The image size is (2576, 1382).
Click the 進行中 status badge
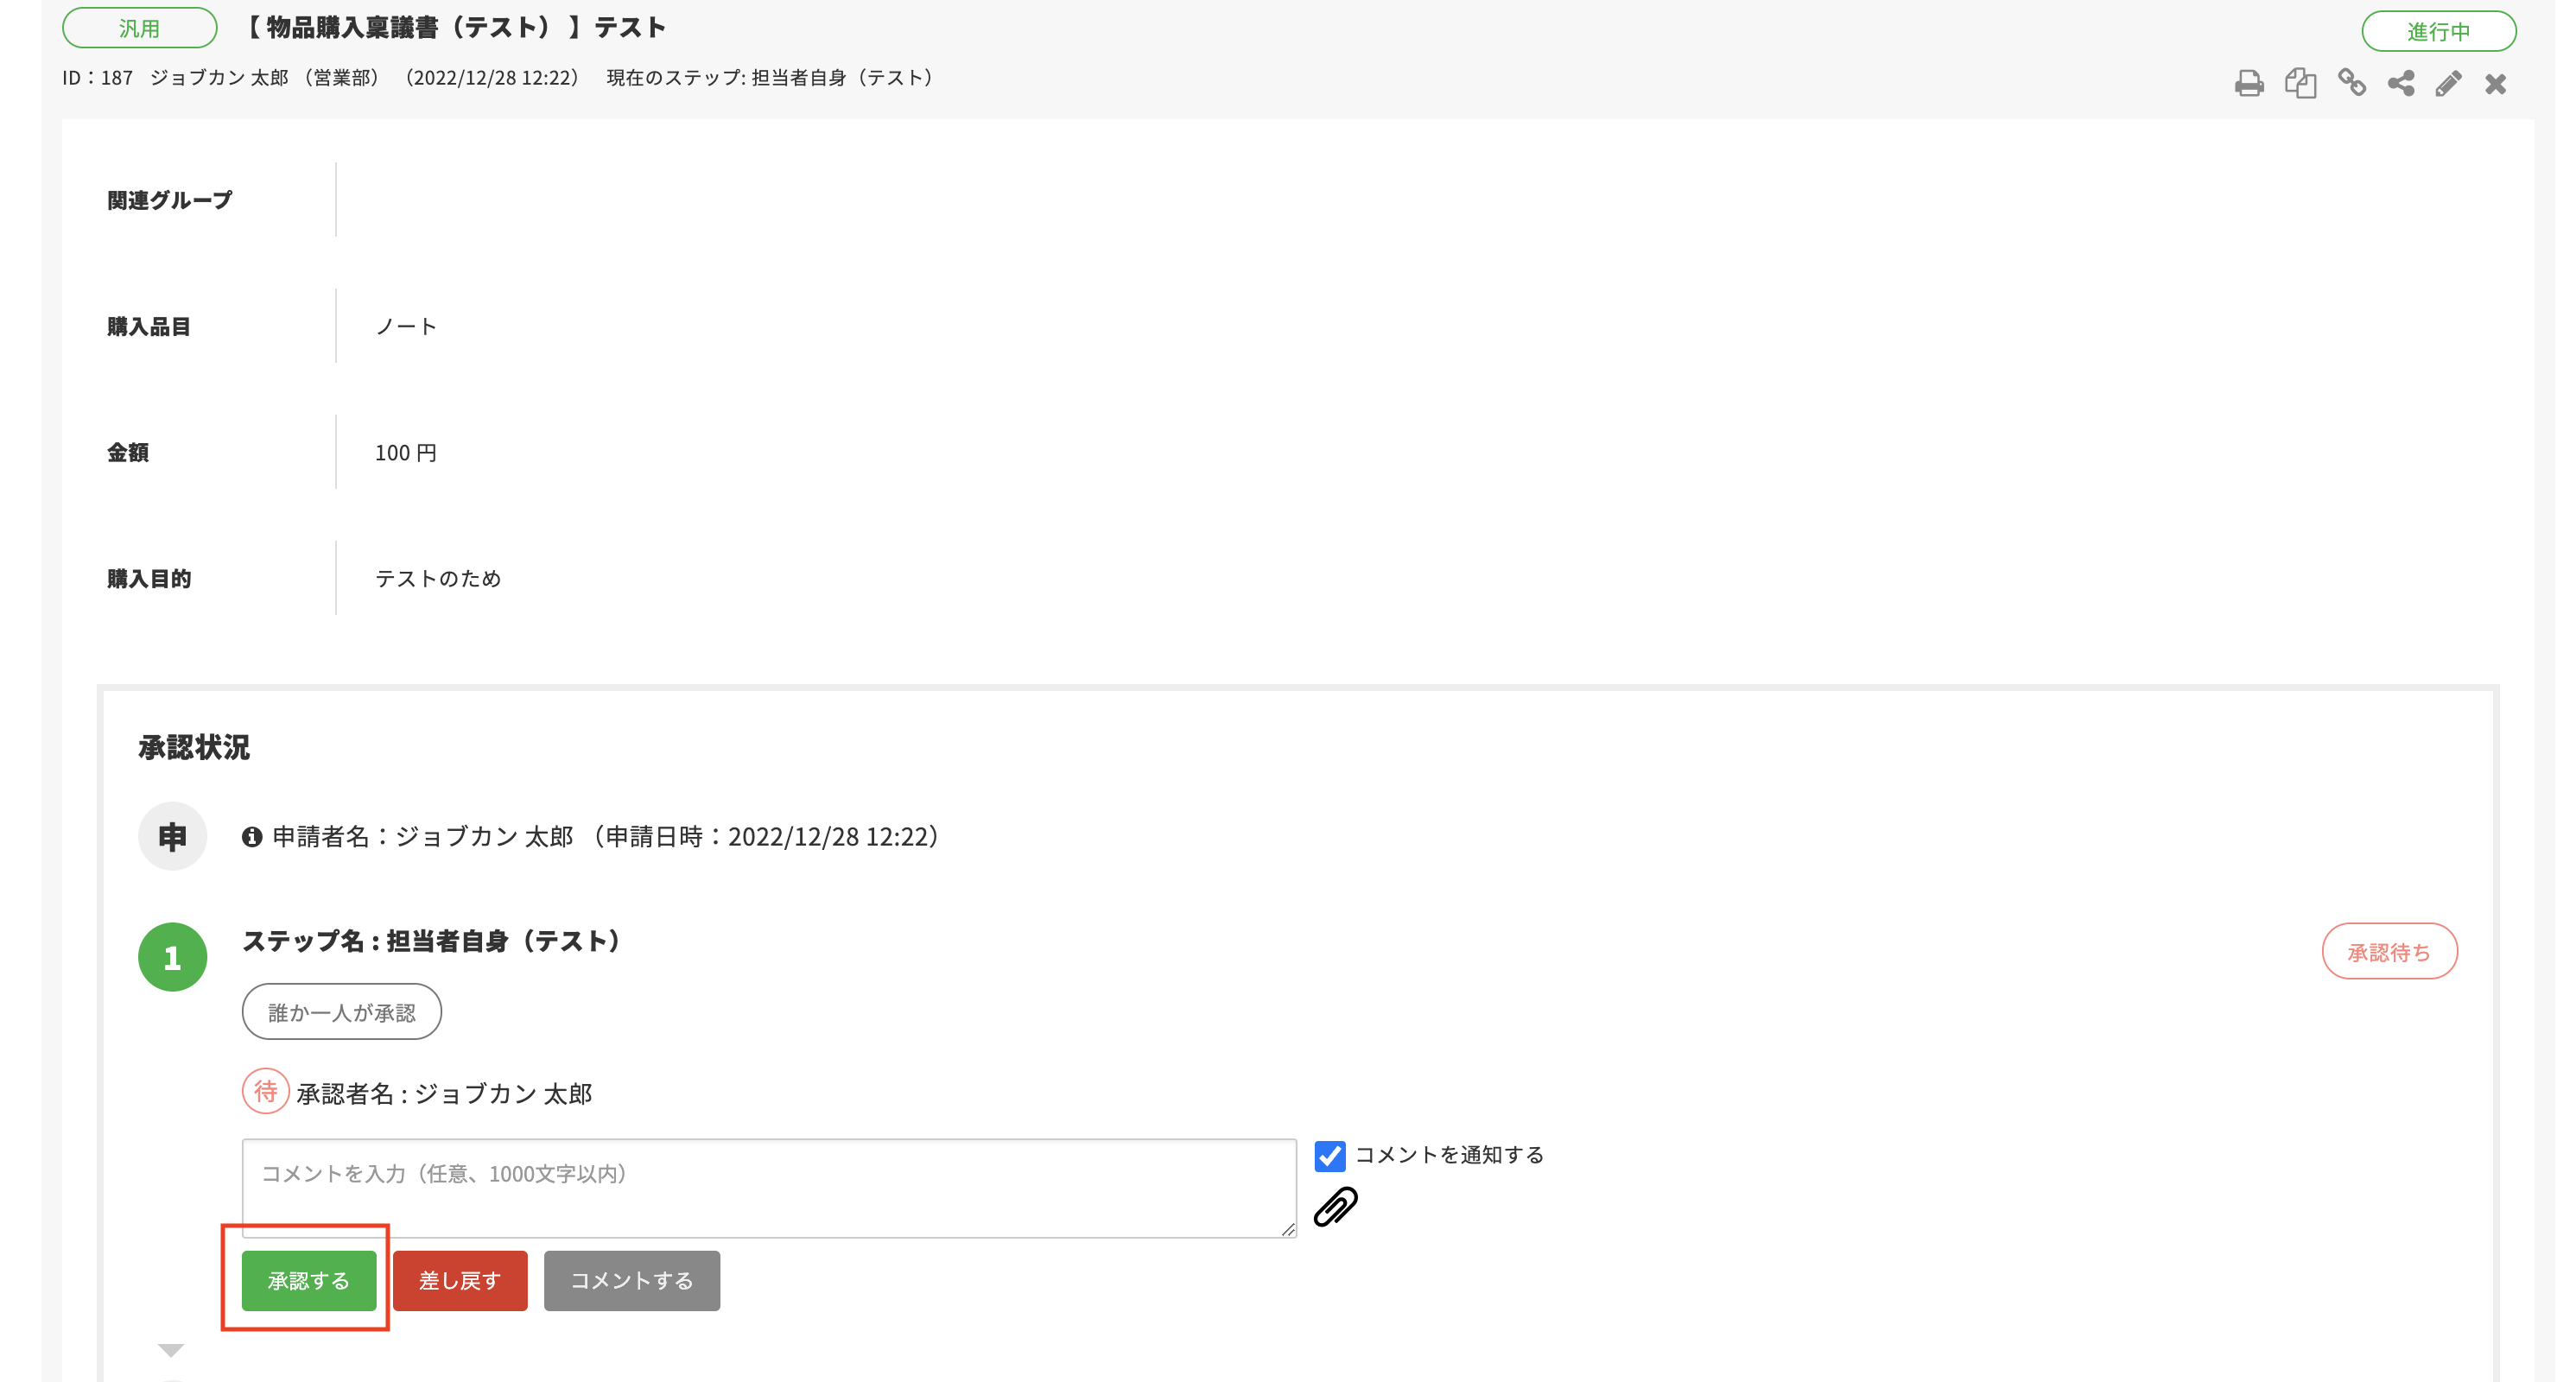pyautogui.click(x=2438, y=31)
